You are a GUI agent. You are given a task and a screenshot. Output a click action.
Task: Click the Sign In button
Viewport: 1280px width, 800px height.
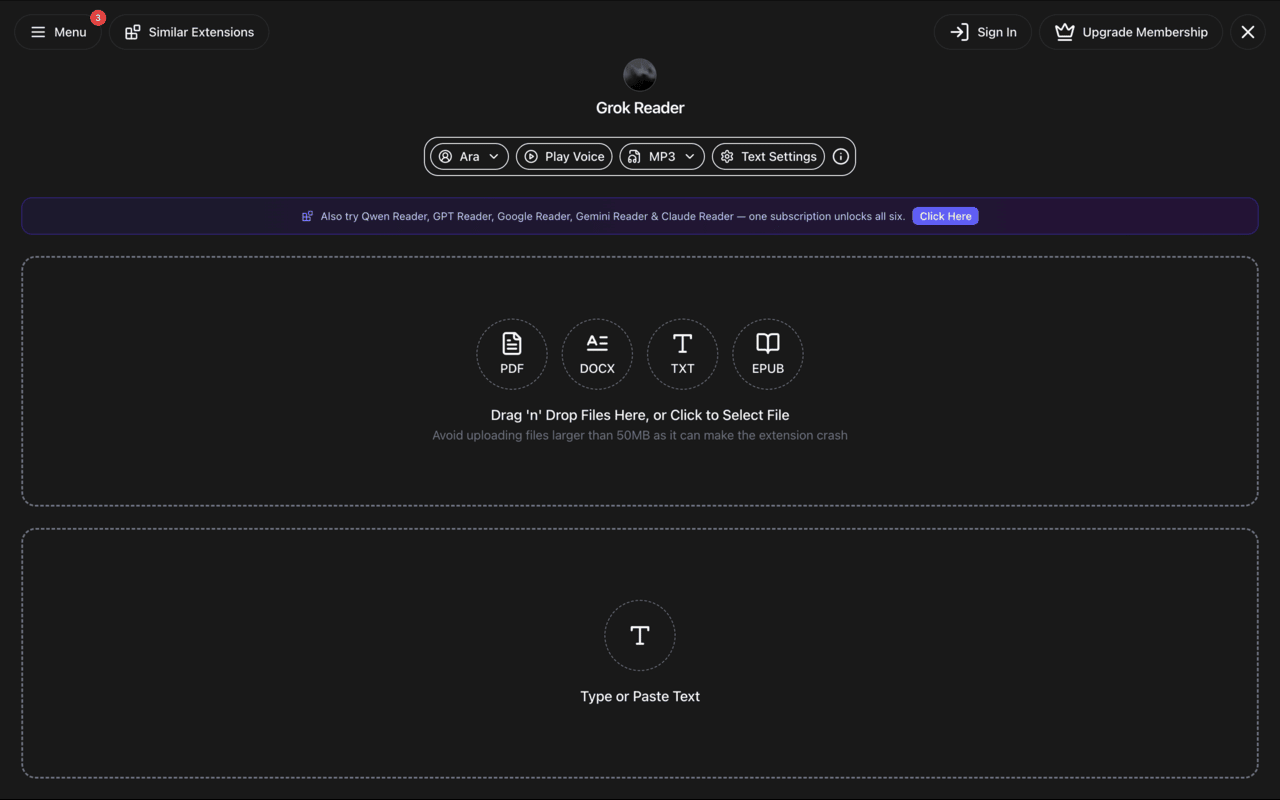(983, 32)
